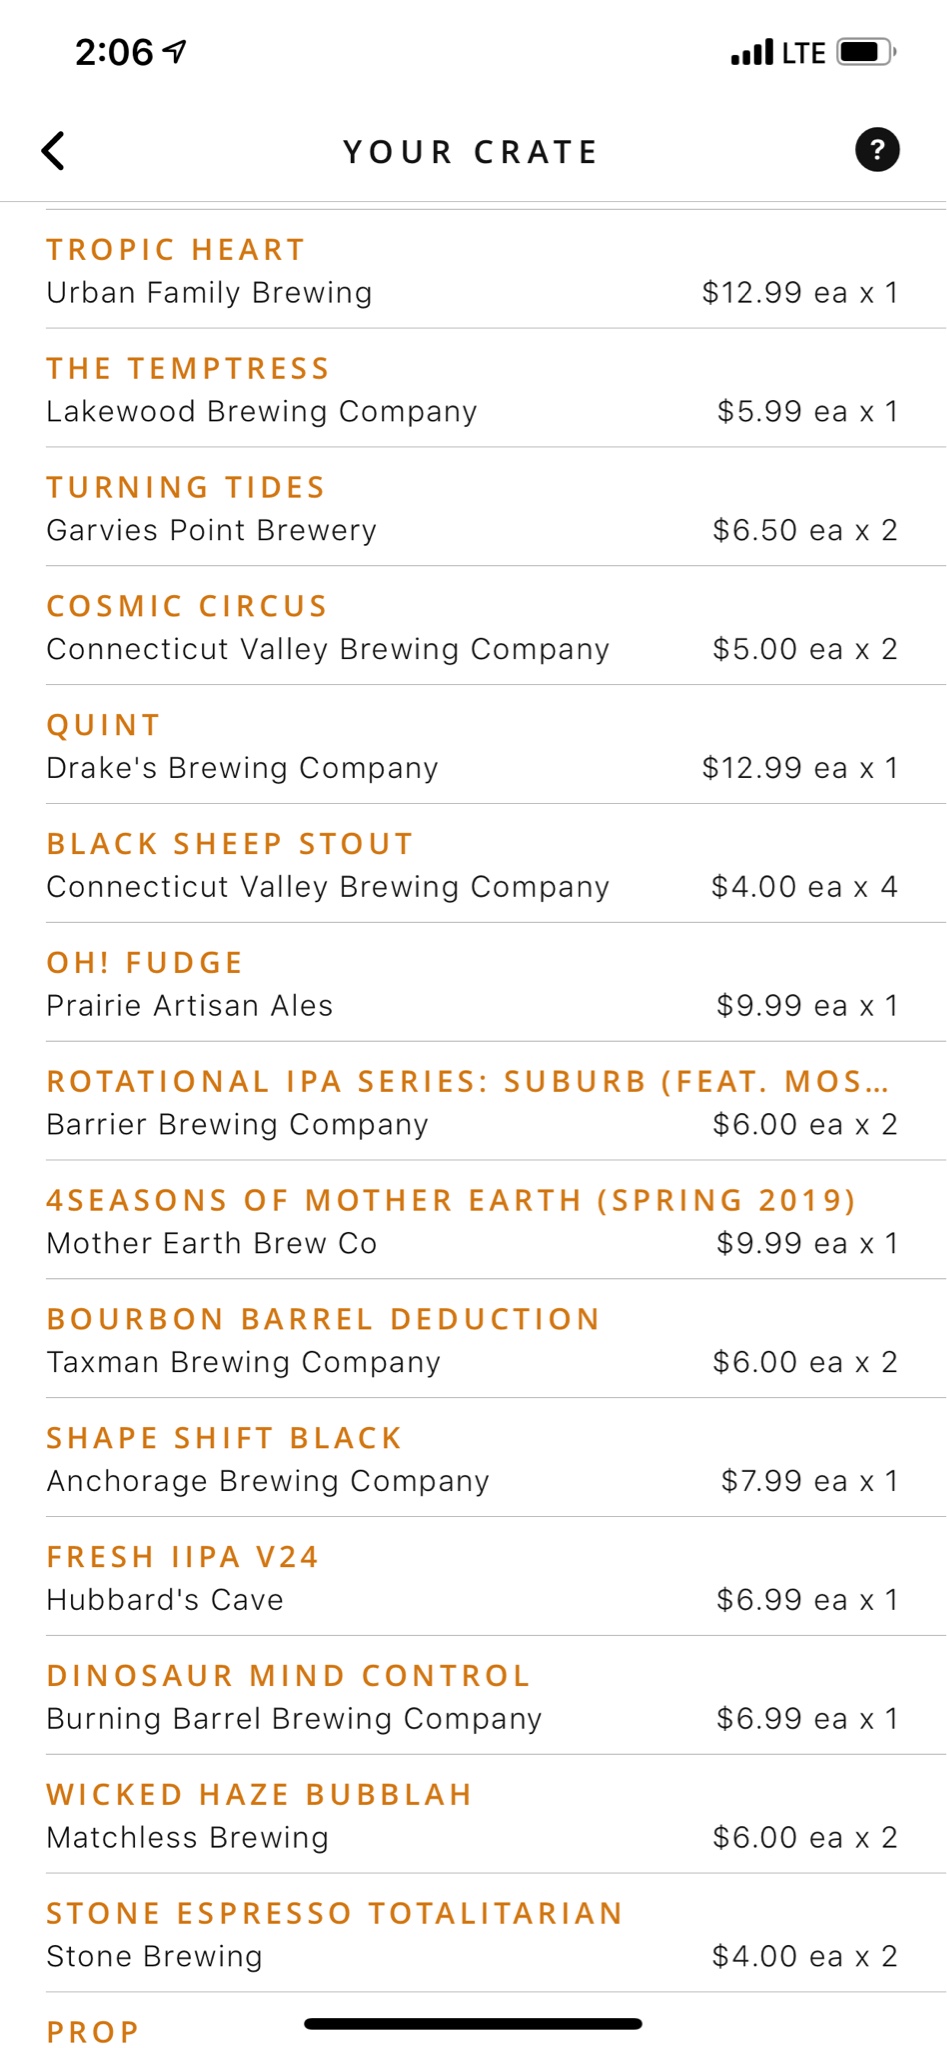Tap Dinosaur Mind Control beer title

(x=288, y=1675)
